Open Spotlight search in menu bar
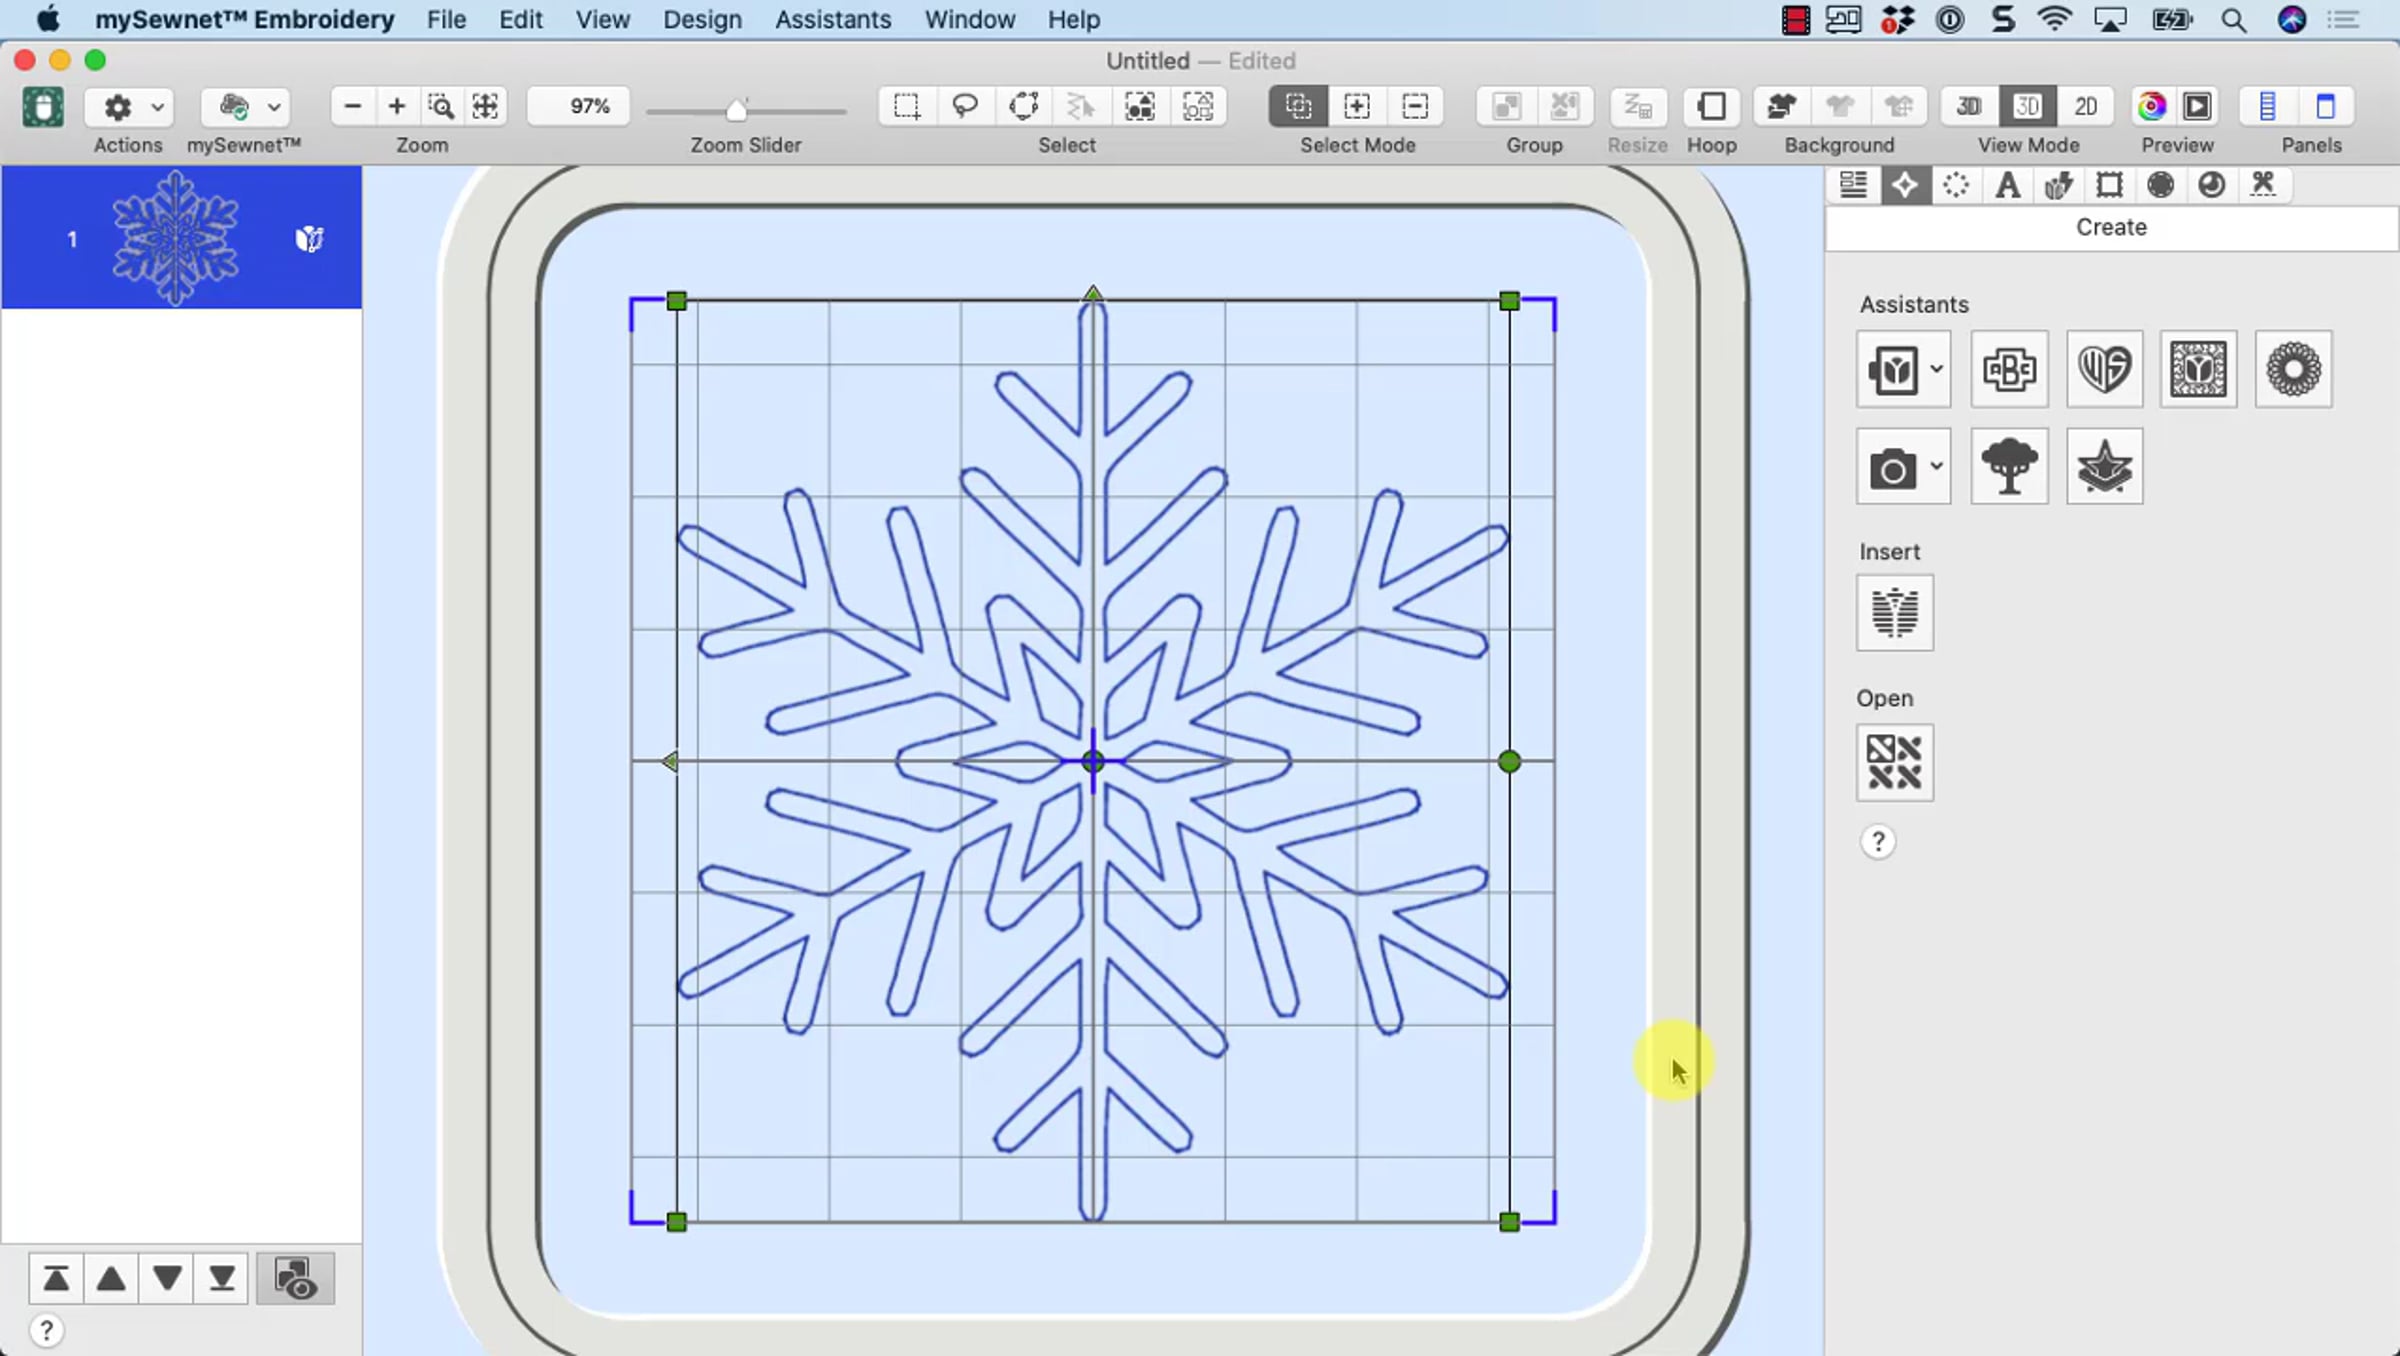 [2233, 20]
